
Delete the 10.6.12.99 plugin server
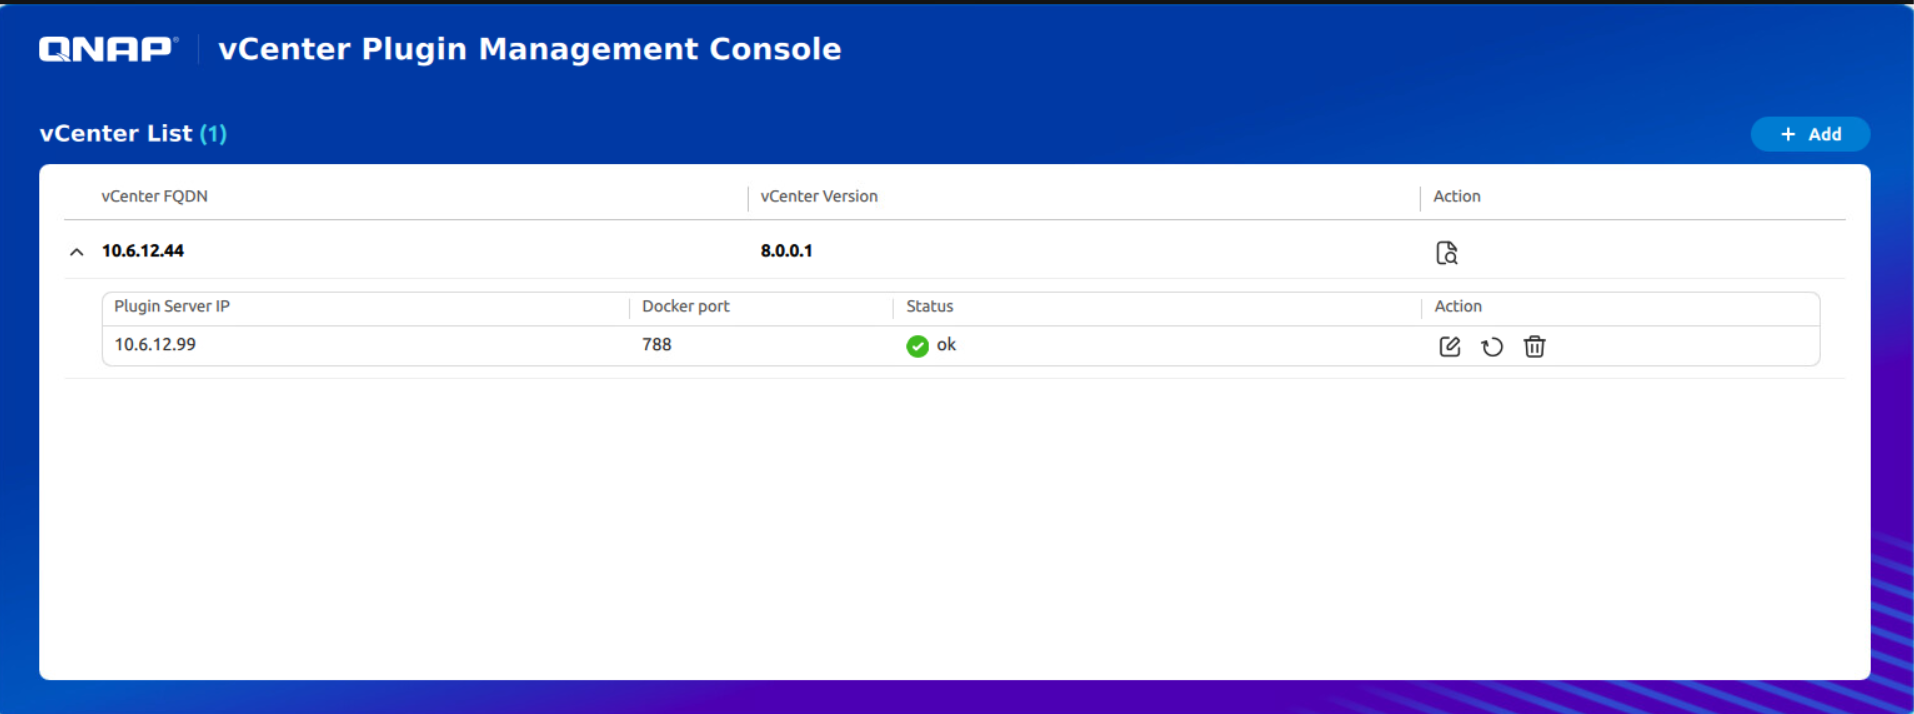coord(1534,347)
